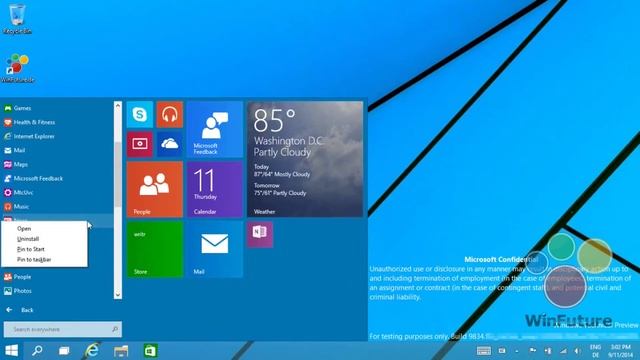
Task: Open the taskbar clock and date
Action: 620,351
